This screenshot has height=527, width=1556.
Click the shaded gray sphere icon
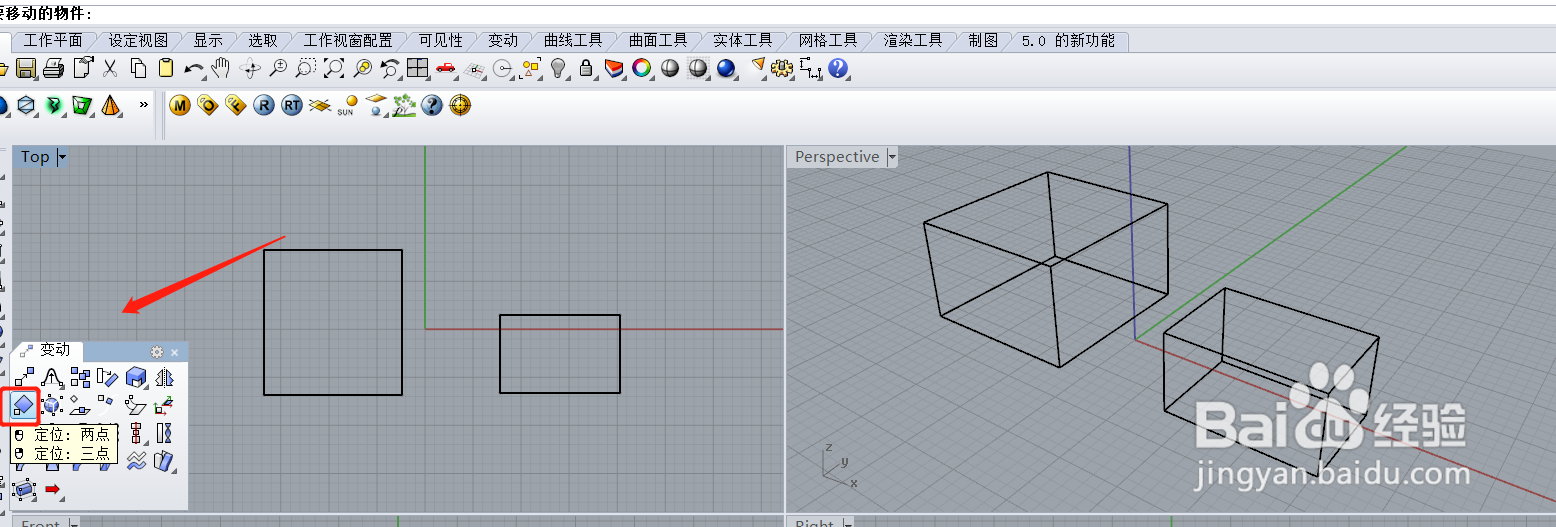[x=670, y=68]
